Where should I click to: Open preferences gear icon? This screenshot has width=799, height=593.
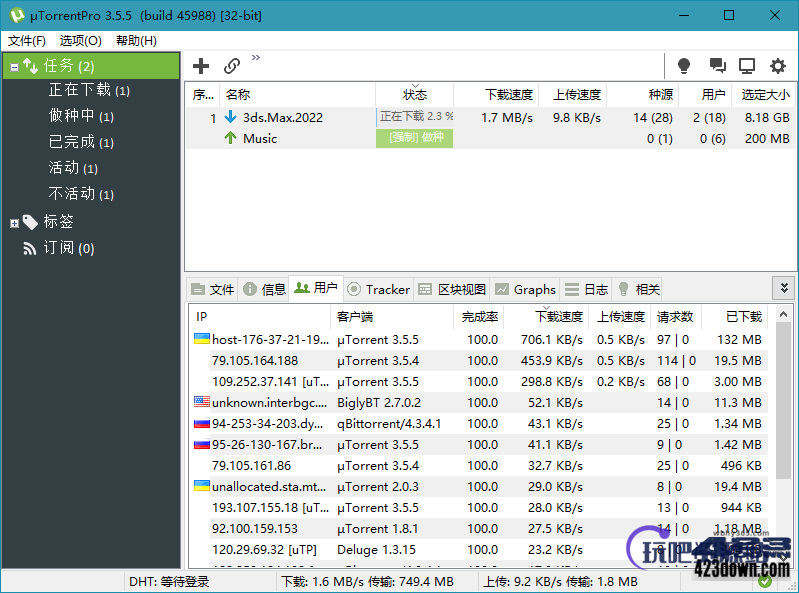coord(778,66)
